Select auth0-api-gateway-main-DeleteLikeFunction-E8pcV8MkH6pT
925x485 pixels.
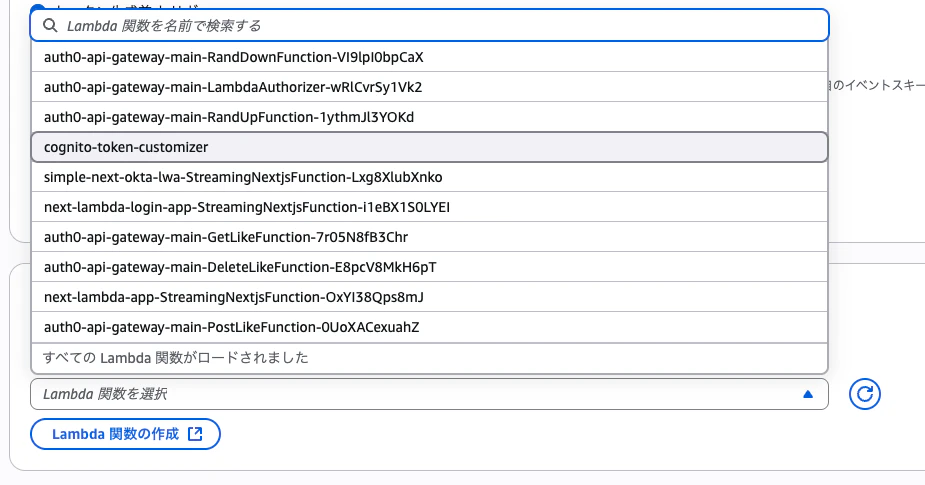(x=429, y=267)
